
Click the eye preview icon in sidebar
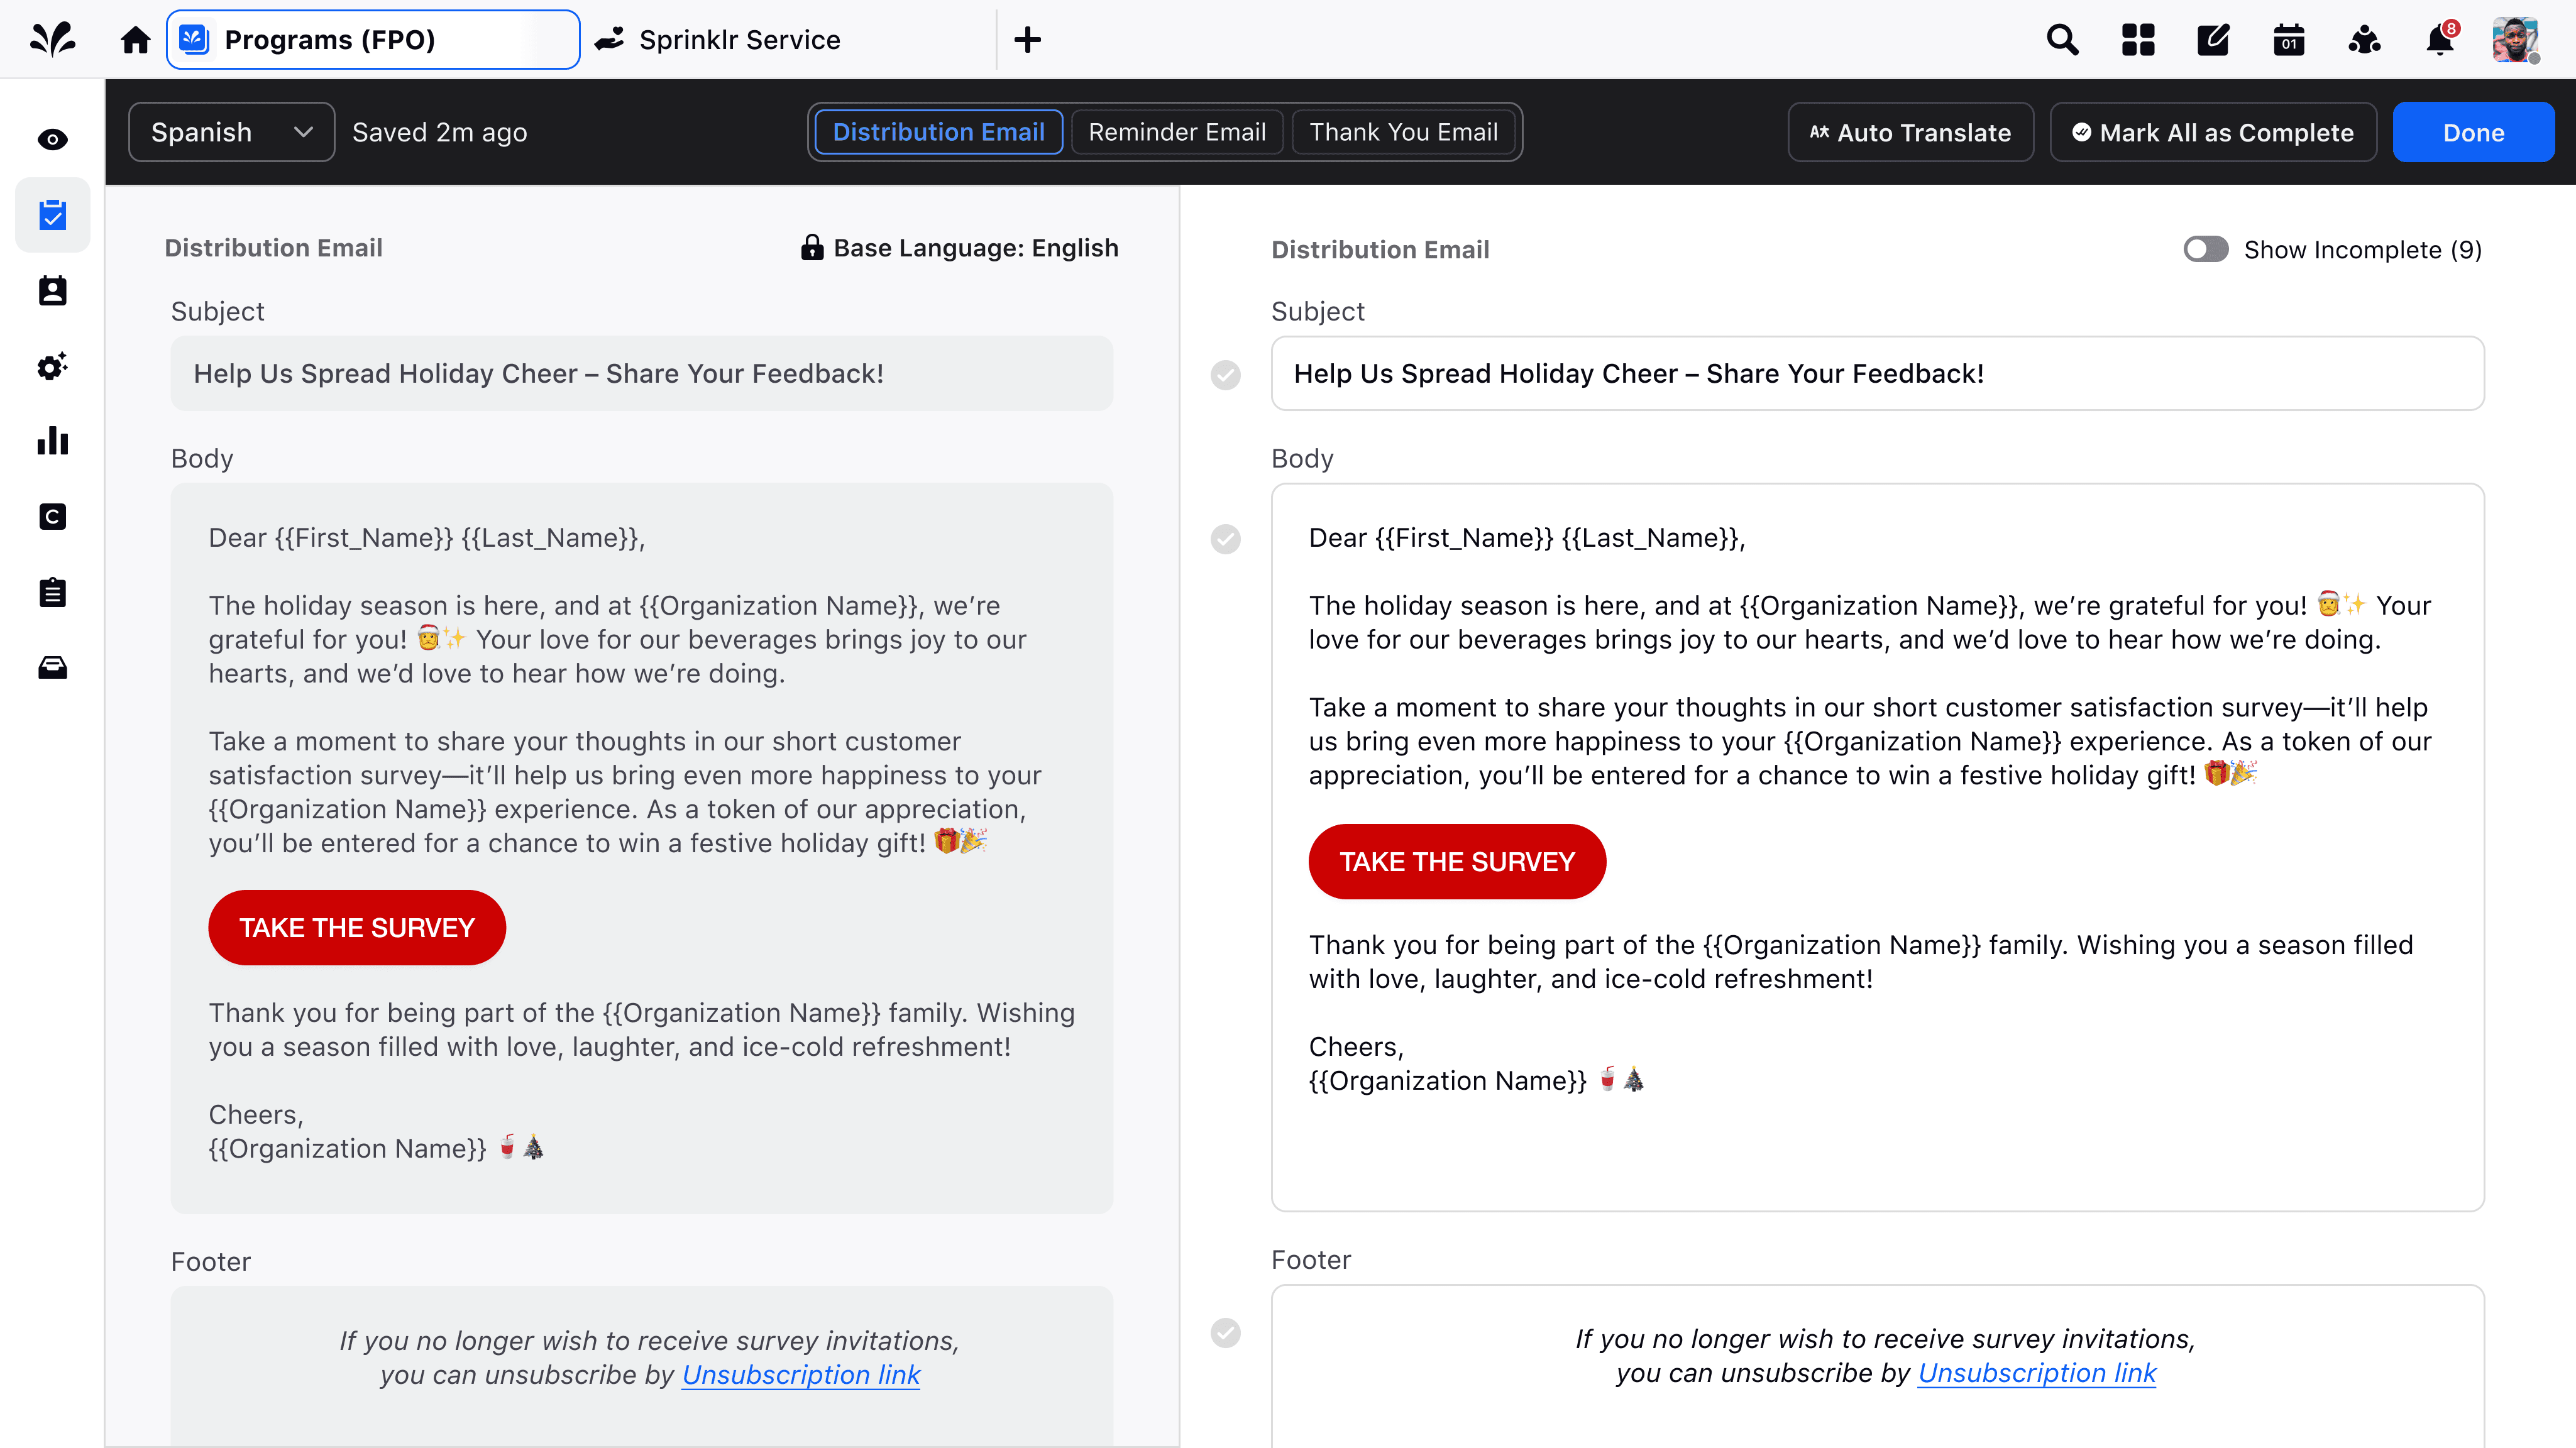coord(52,139)
